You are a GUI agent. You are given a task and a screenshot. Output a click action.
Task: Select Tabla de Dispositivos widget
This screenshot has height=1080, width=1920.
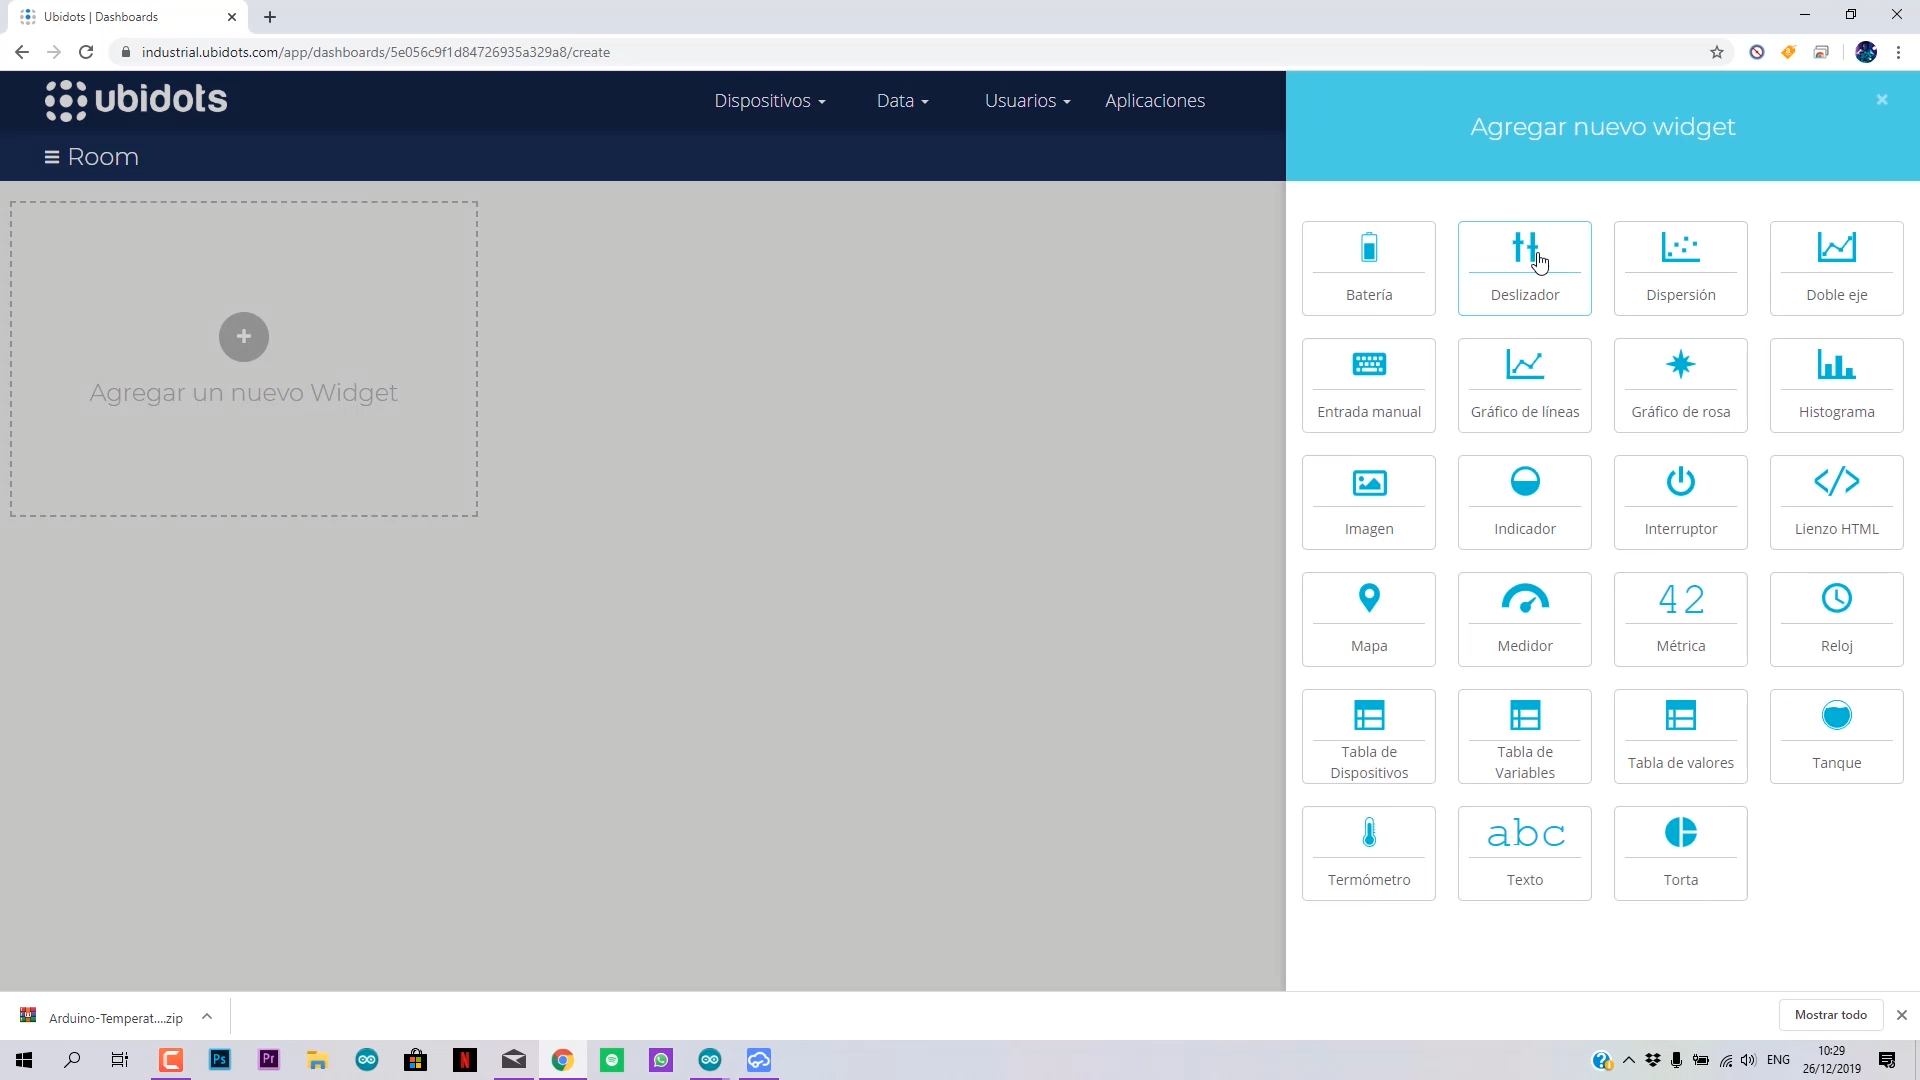tap(1368, 736)
